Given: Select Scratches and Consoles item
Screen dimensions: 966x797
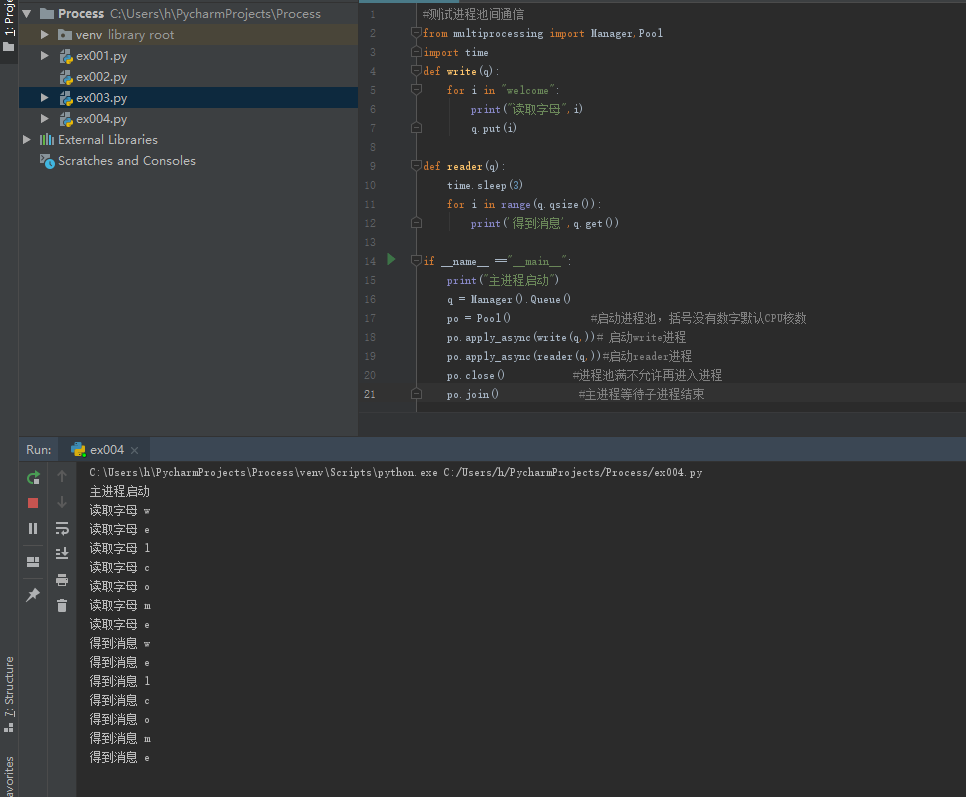Looking at the screenshot, I should 127,161.
